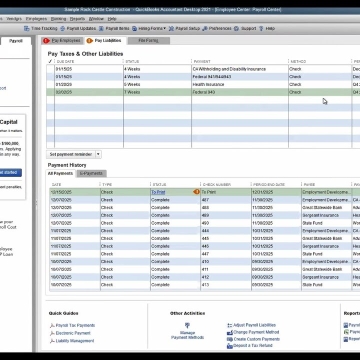Viewport: 360px width, 360px height.
Task: Open Payroll Setup in the toolbar
Action: point(184,29)
